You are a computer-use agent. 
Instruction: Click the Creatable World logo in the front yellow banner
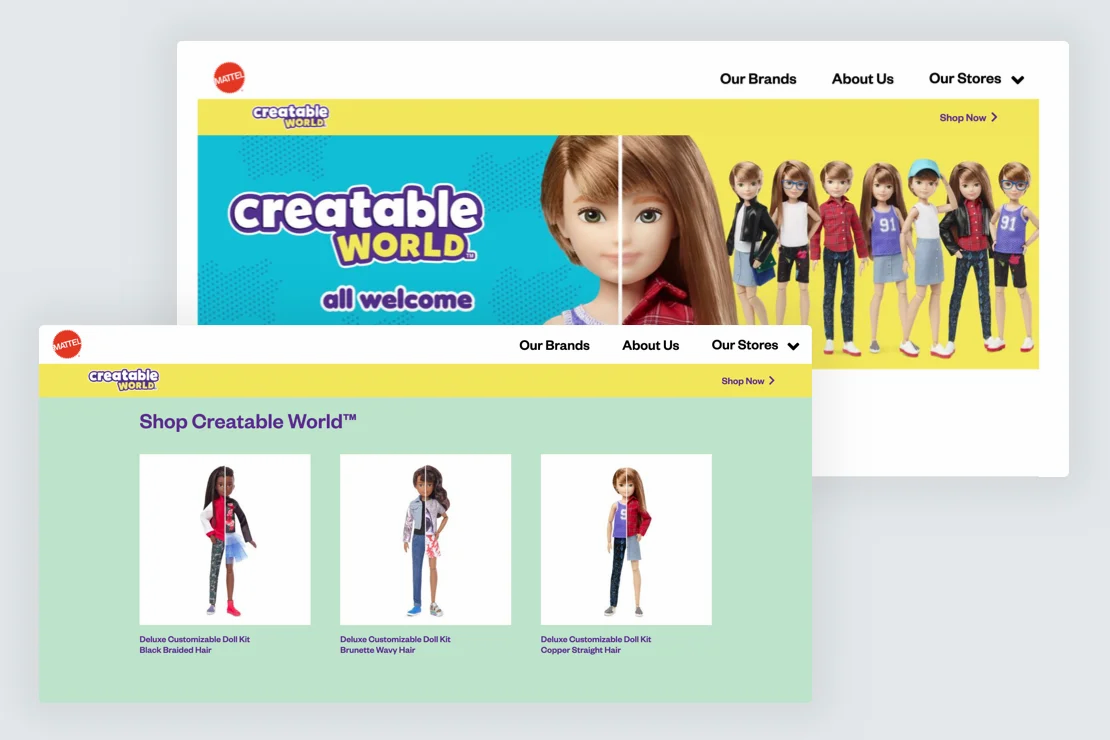(121, 380)
